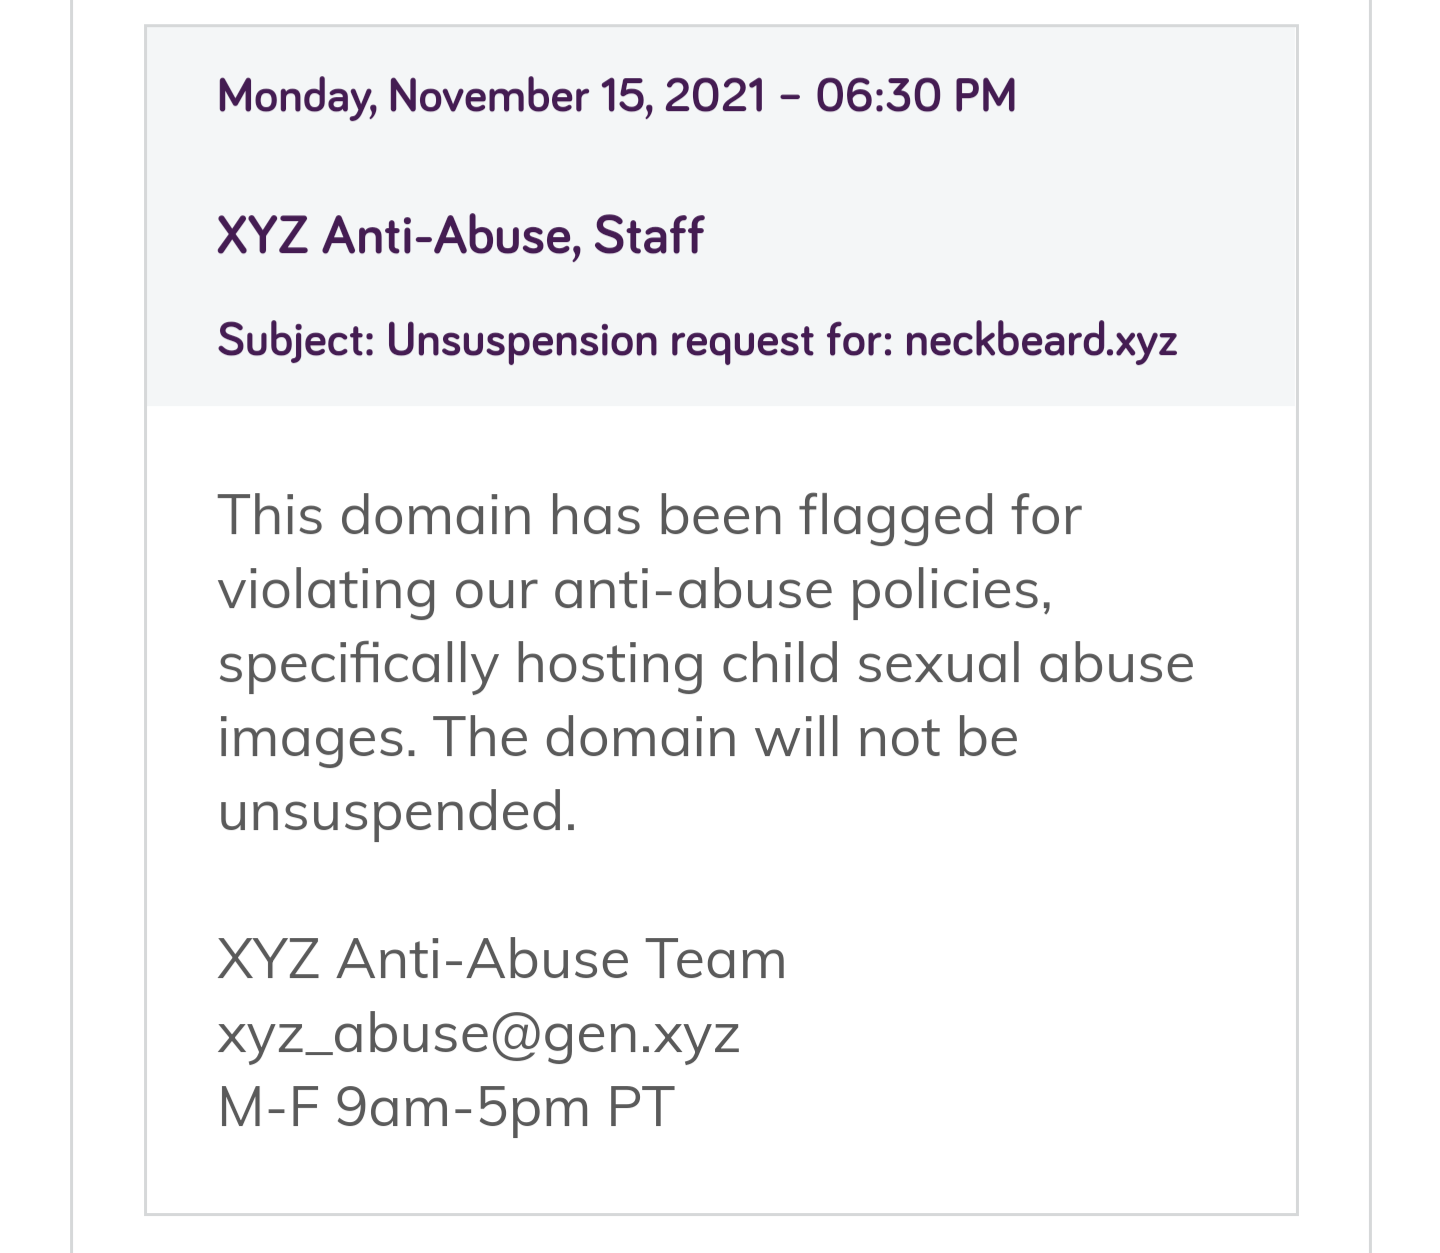
Task: Click the word specifically in the message body
Action: coord(357,664)
